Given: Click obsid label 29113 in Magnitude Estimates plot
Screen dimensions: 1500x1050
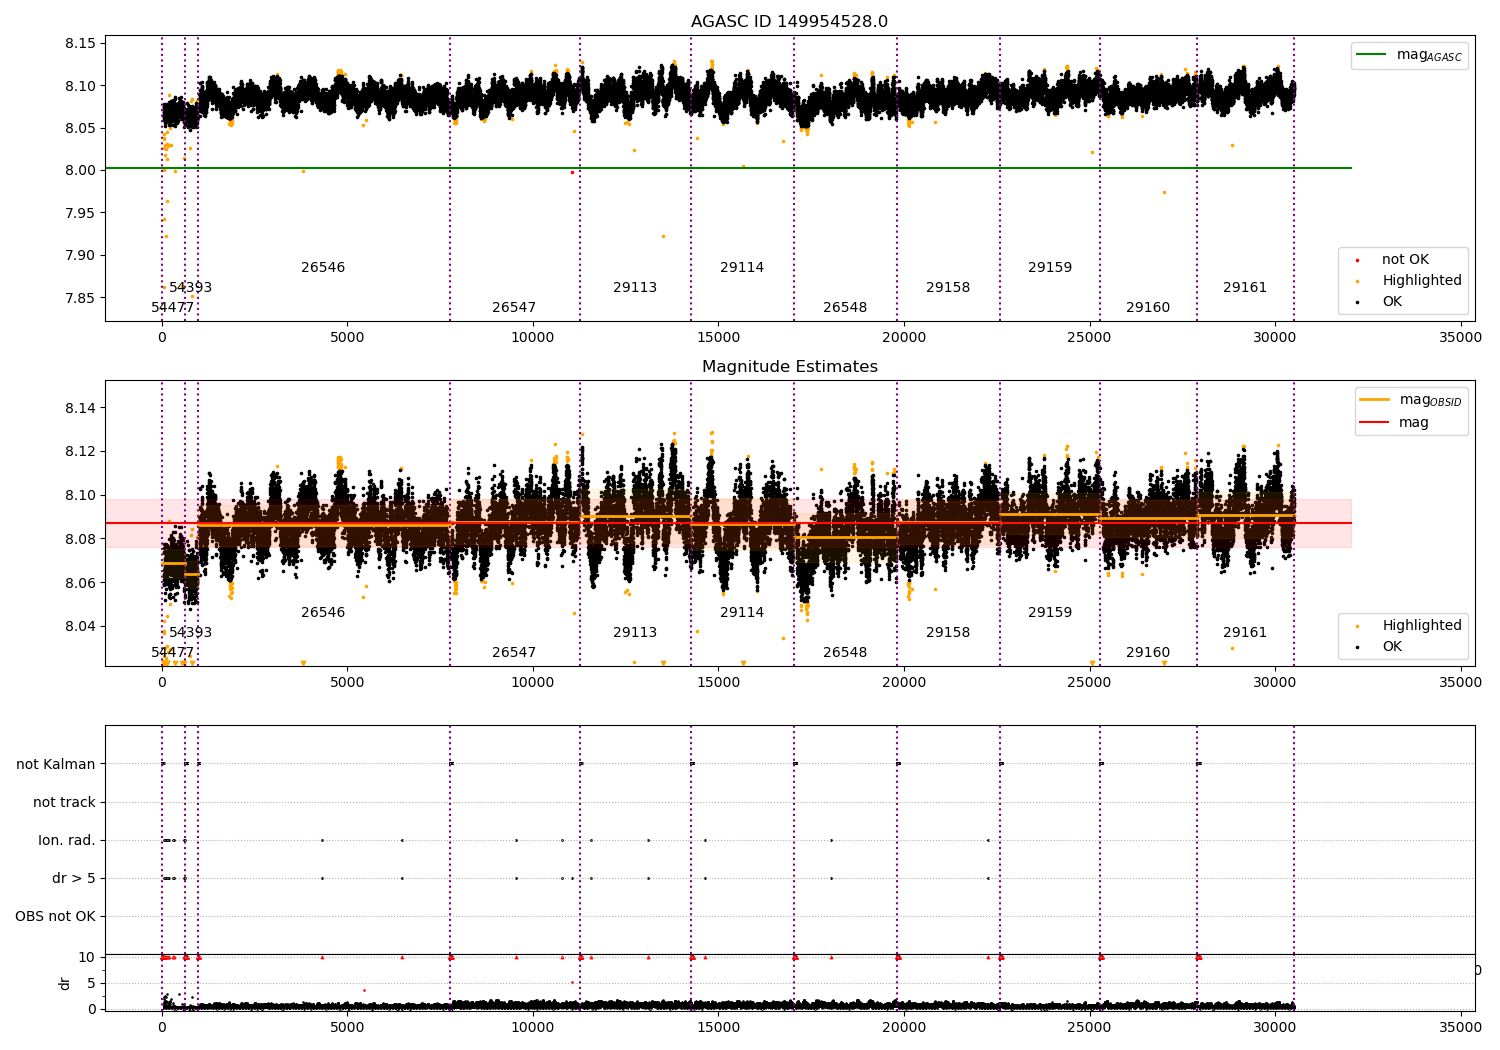Looking at the screenshot, I should point(635,633).
